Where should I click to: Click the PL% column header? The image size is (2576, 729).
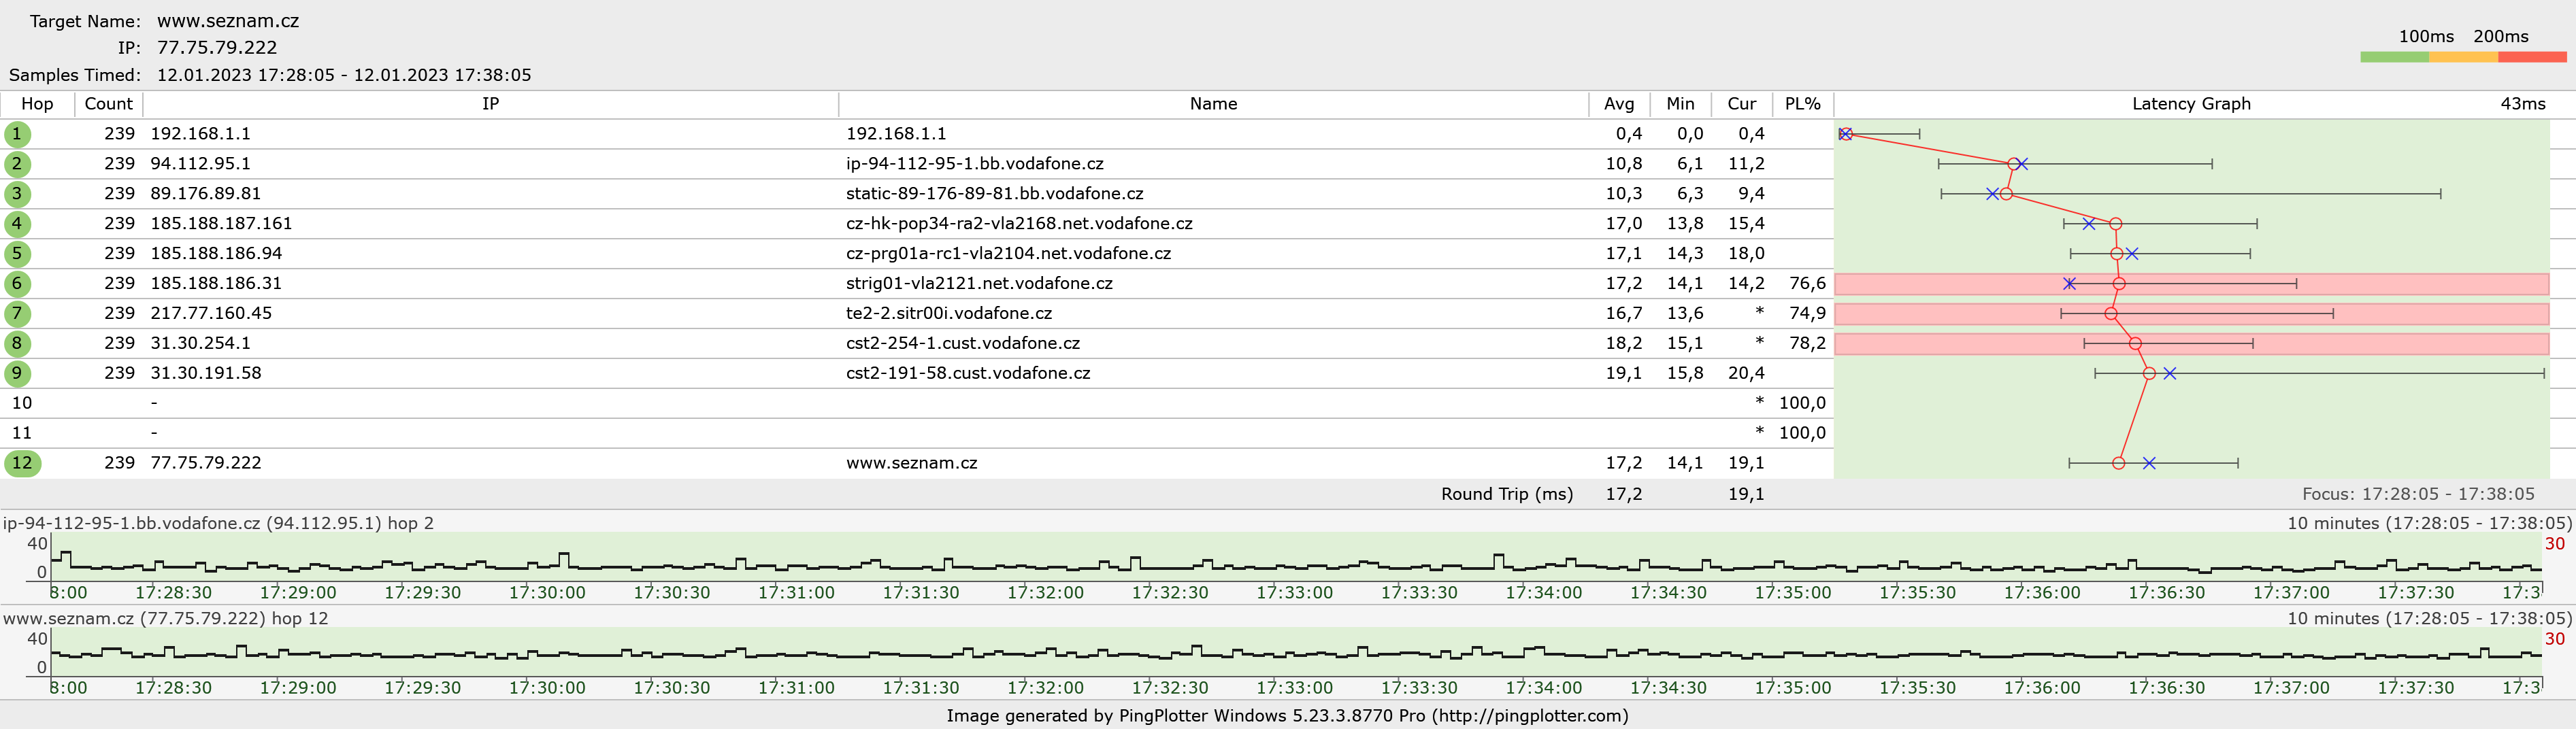point(1802,104)
